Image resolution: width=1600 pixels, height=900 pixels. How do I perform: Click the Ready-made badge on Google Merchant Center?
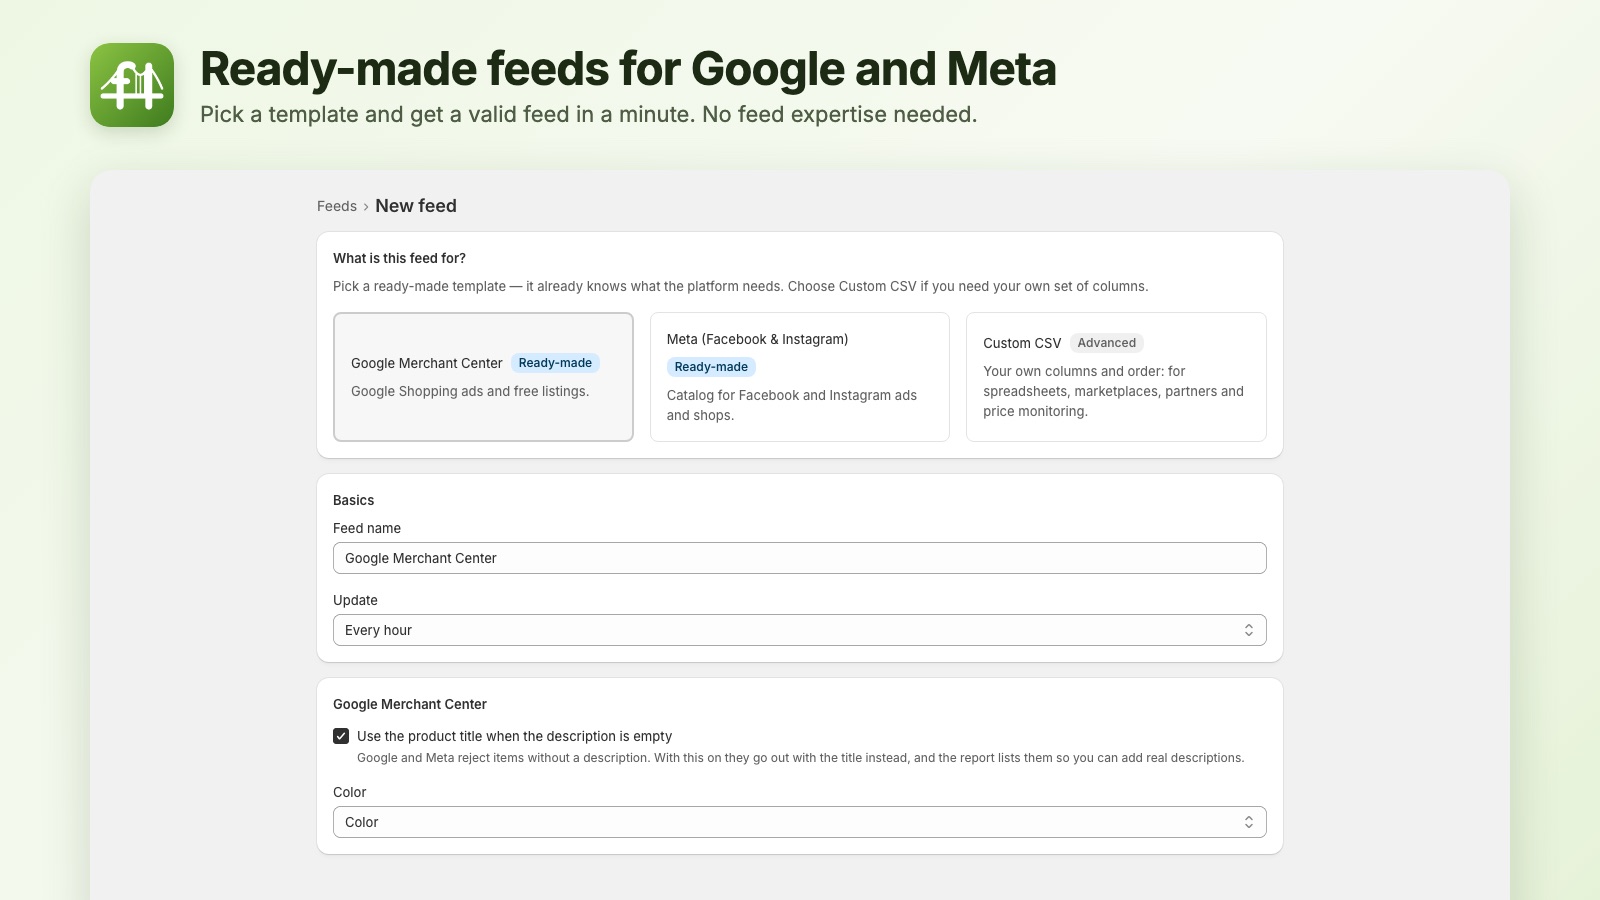pos(555,363)
